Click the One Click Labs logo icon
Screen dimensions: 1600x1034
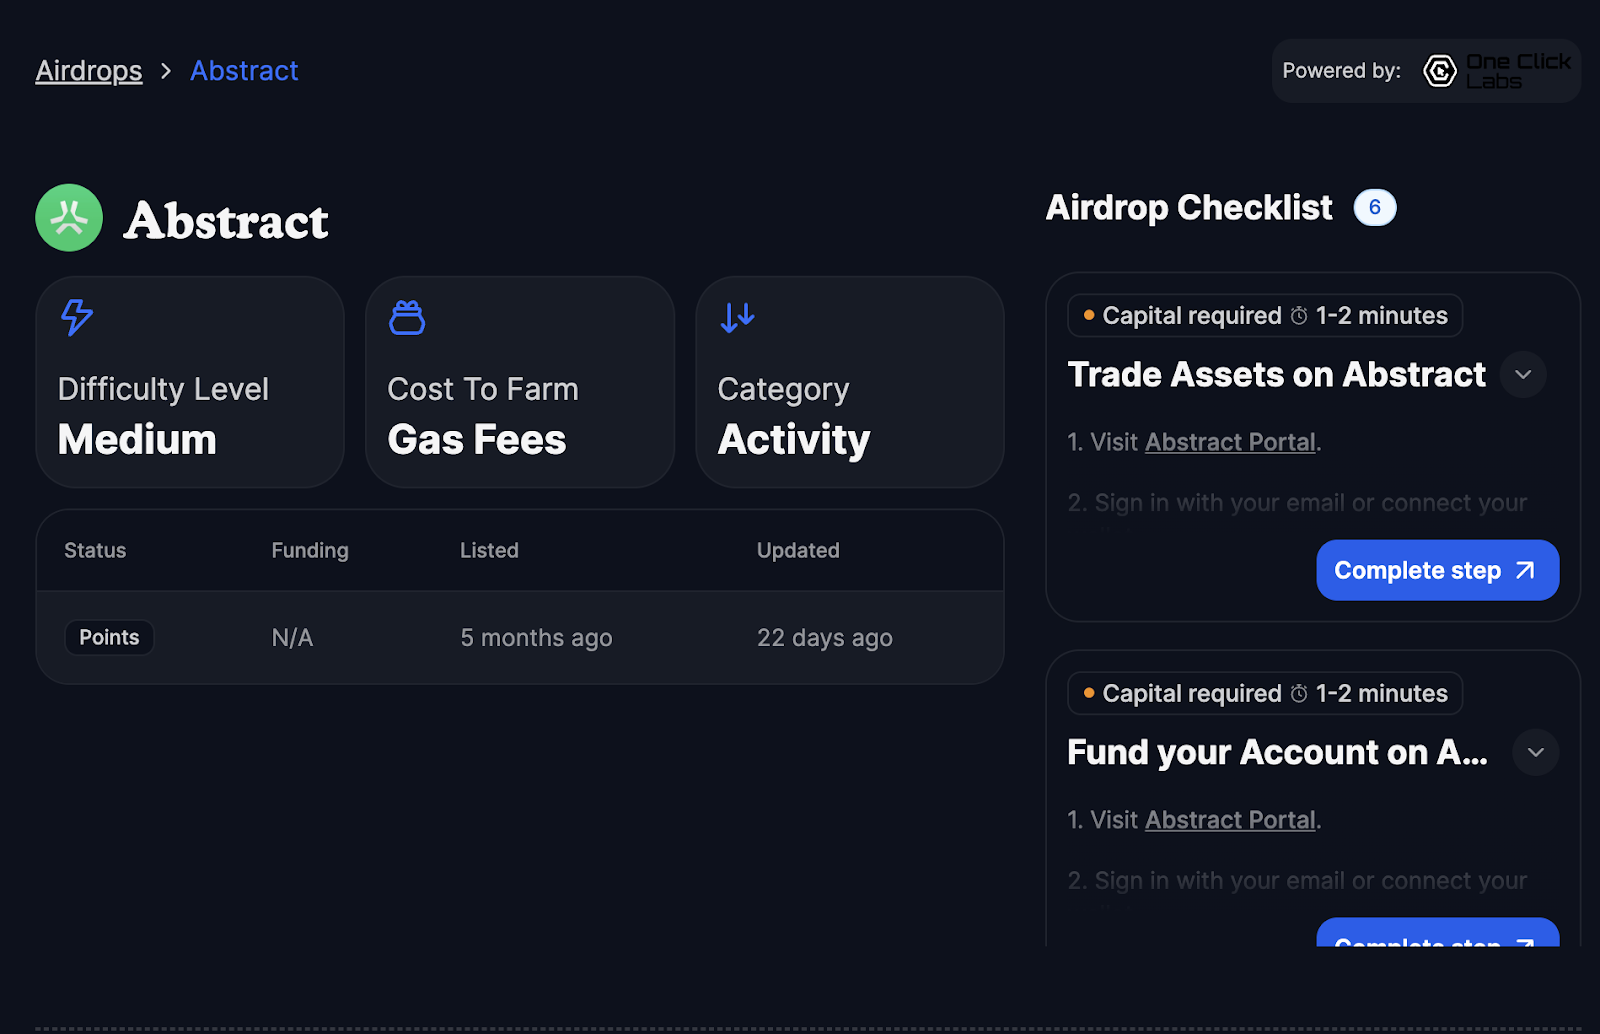(1440, 71)
